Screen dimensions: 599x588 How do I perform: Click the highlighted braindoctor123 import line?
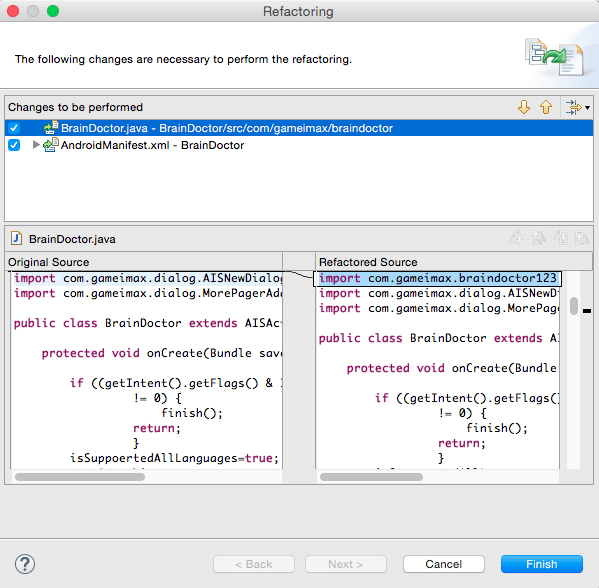click(437, 279)
